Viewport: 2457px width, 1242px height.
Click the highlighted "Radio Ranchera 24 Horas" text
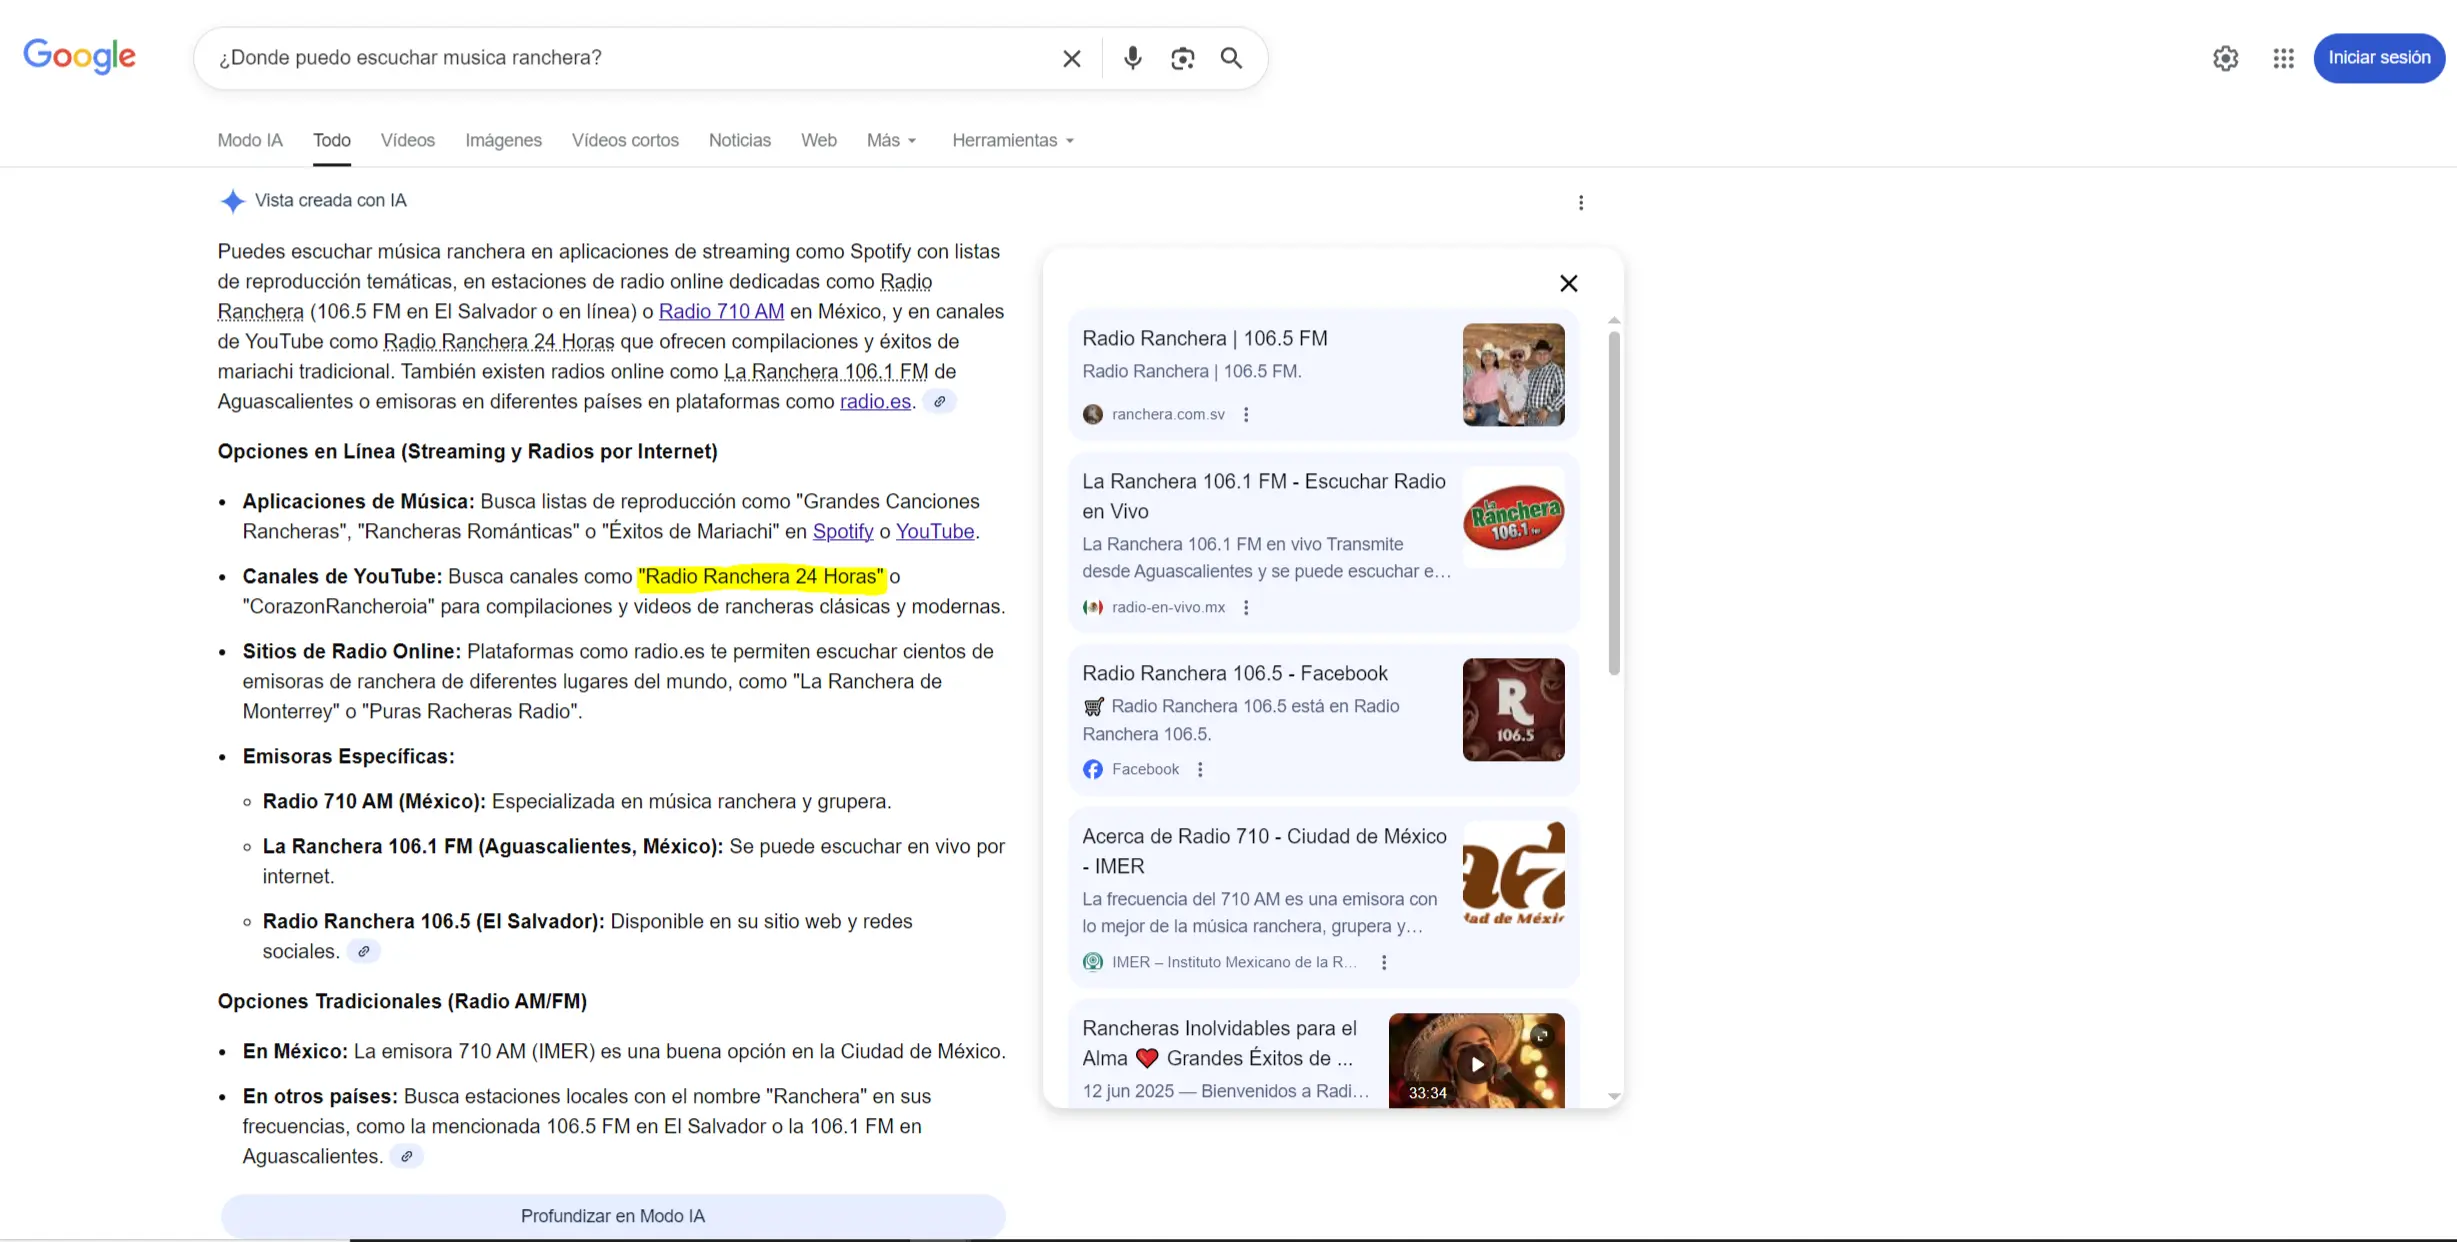[762, 576]
